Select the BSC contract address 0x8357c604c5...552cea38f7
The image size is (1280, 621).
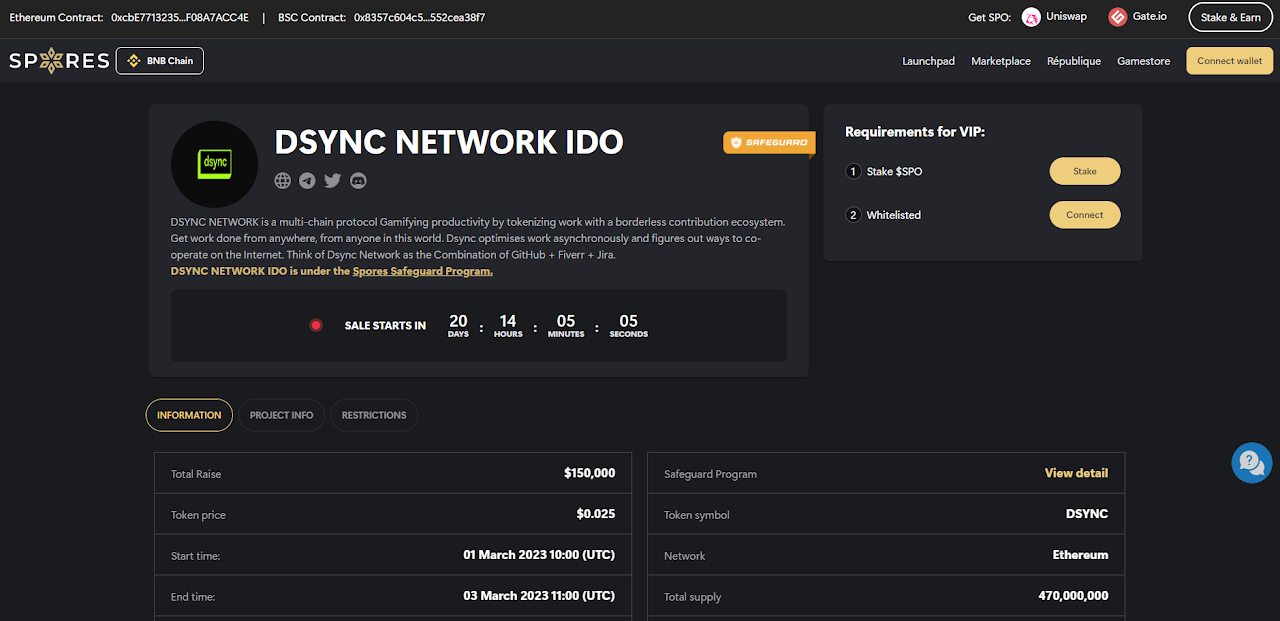click(x=419, y=18)
